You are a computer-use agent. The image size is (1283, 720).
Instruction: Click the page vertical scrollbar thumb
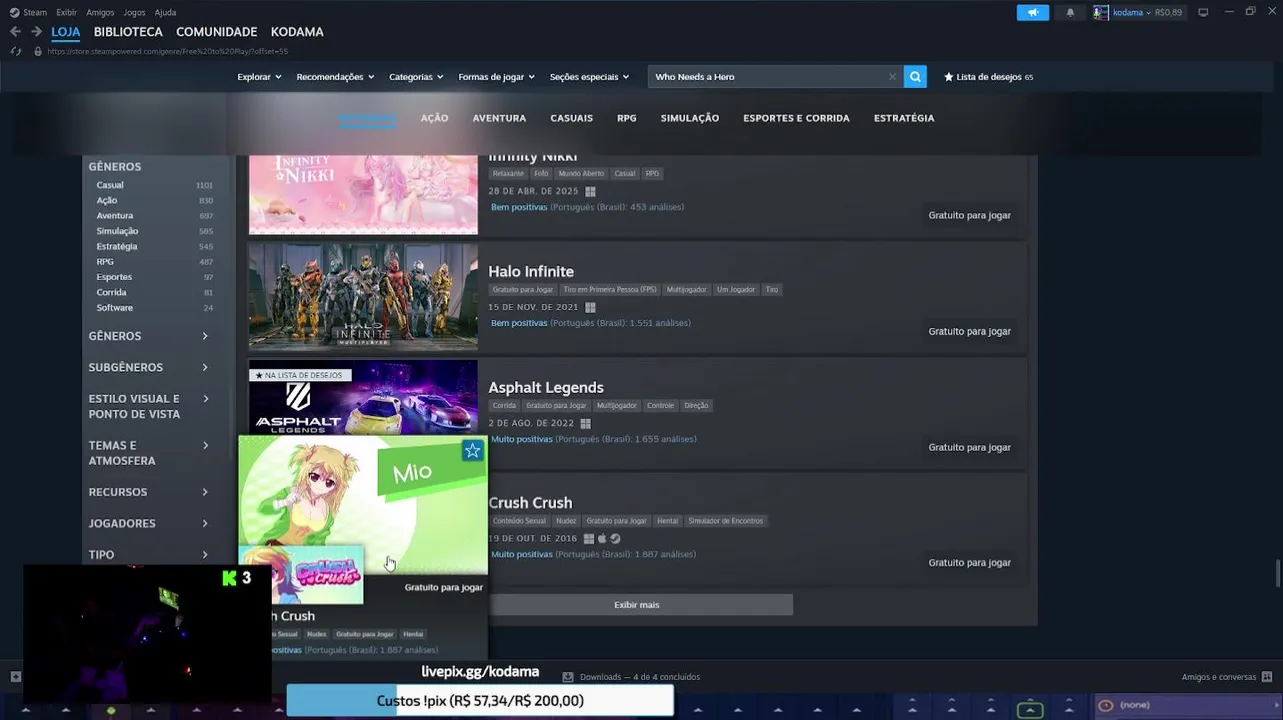(1277, 575)
